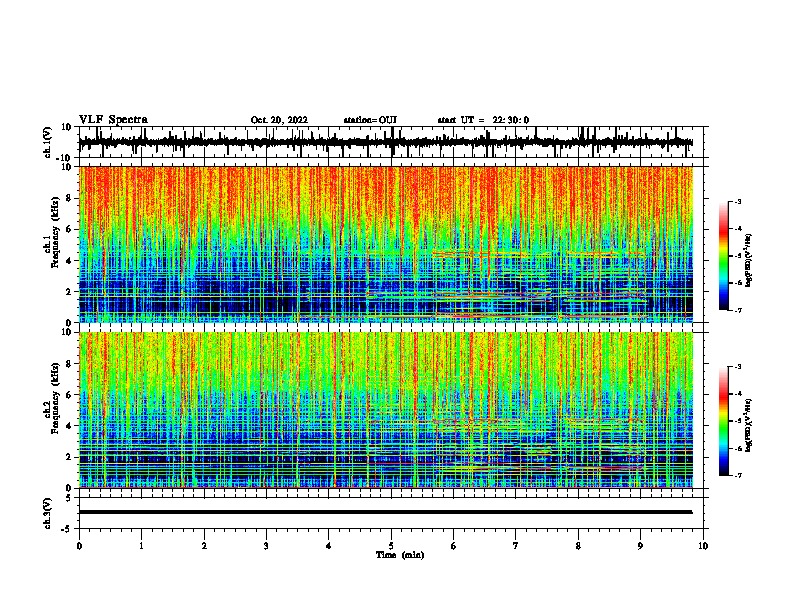Viewport: 792px width, 612px height.
Task: Click the "5" tick on ch.3(V) axis
Action: [69, 498]
